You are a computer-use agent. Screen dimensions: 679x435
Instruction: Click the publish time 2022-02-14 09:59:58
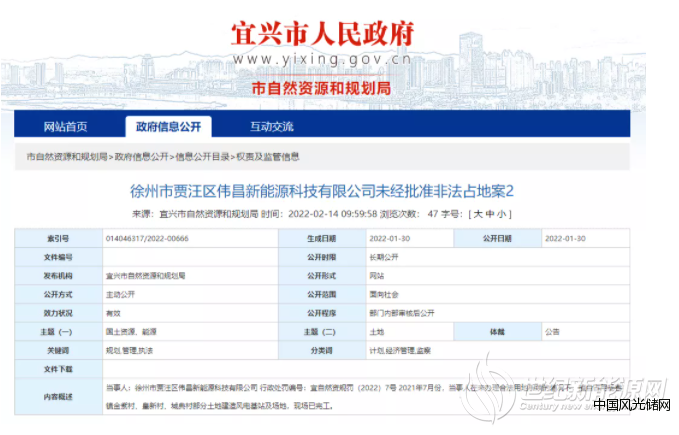coord(333,214)
